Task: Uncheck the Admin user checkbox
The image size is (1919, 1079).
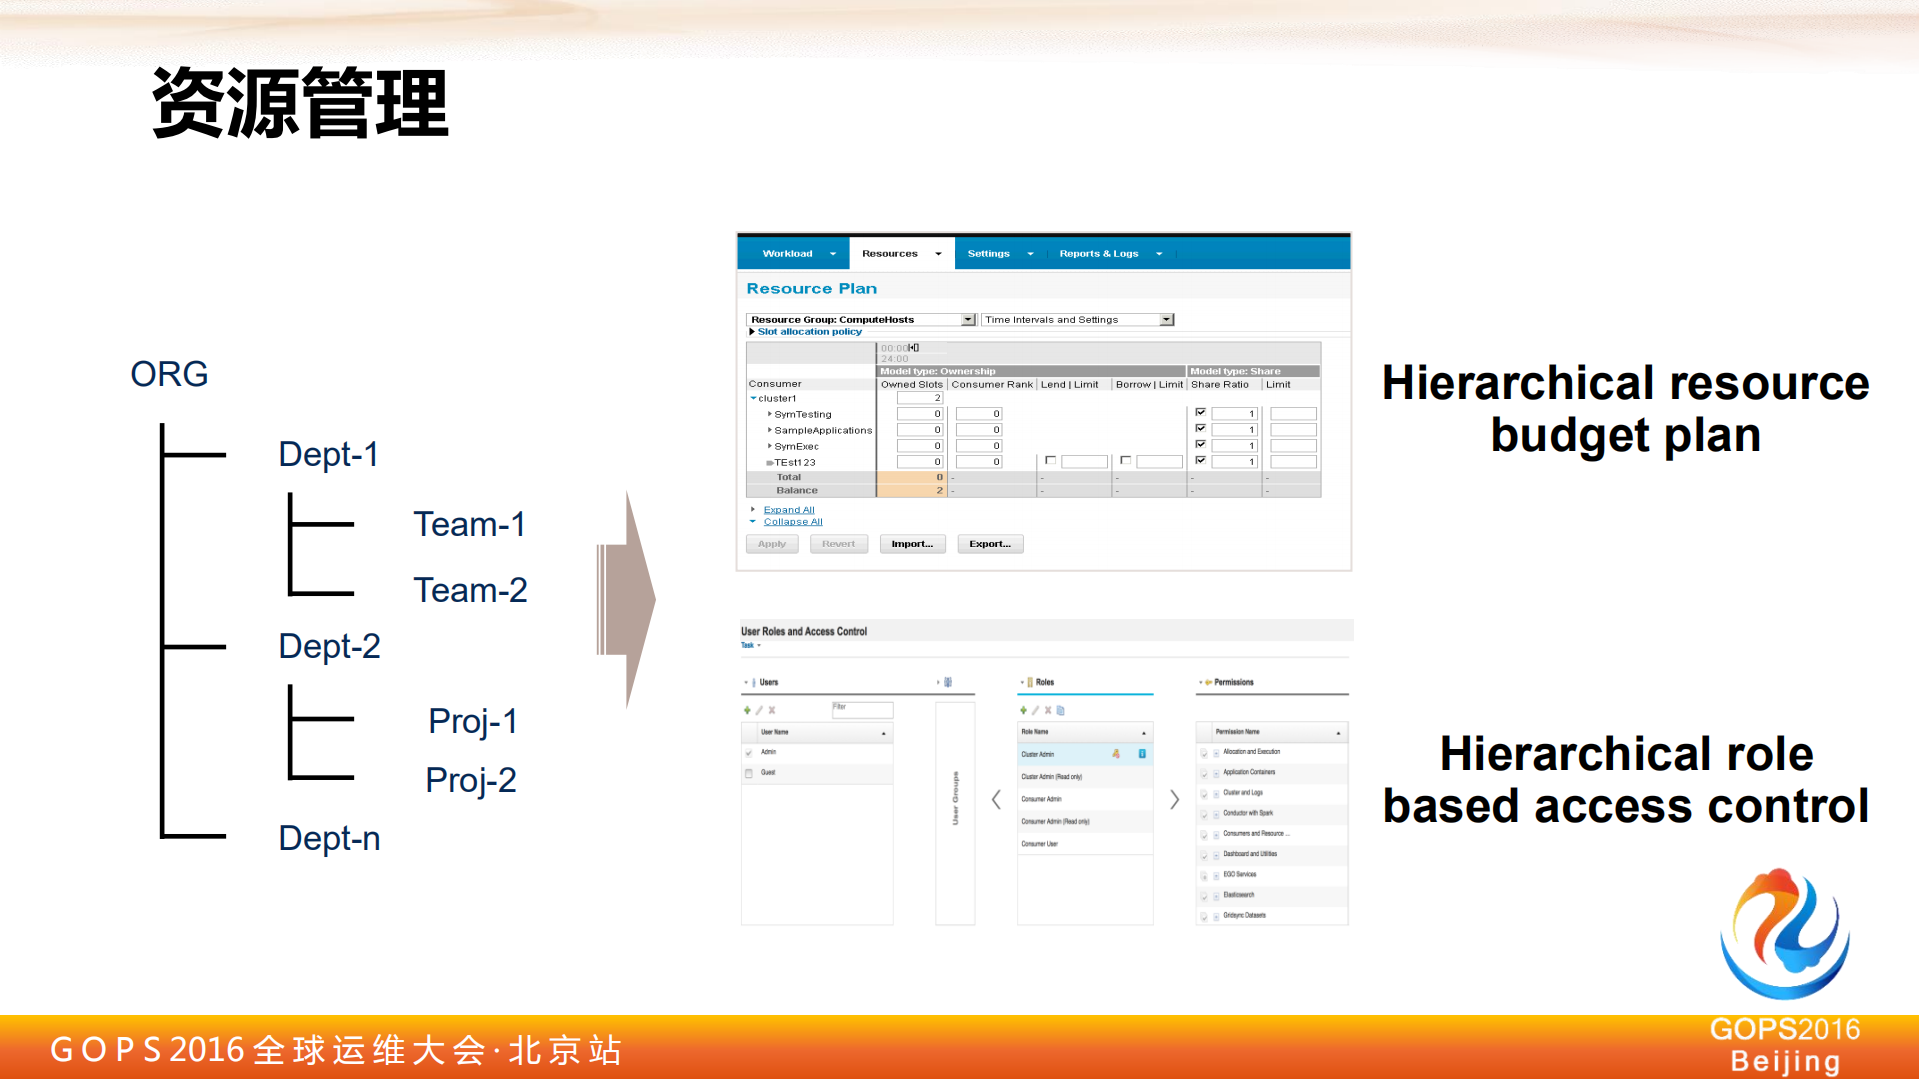Action: click(748, 754)
